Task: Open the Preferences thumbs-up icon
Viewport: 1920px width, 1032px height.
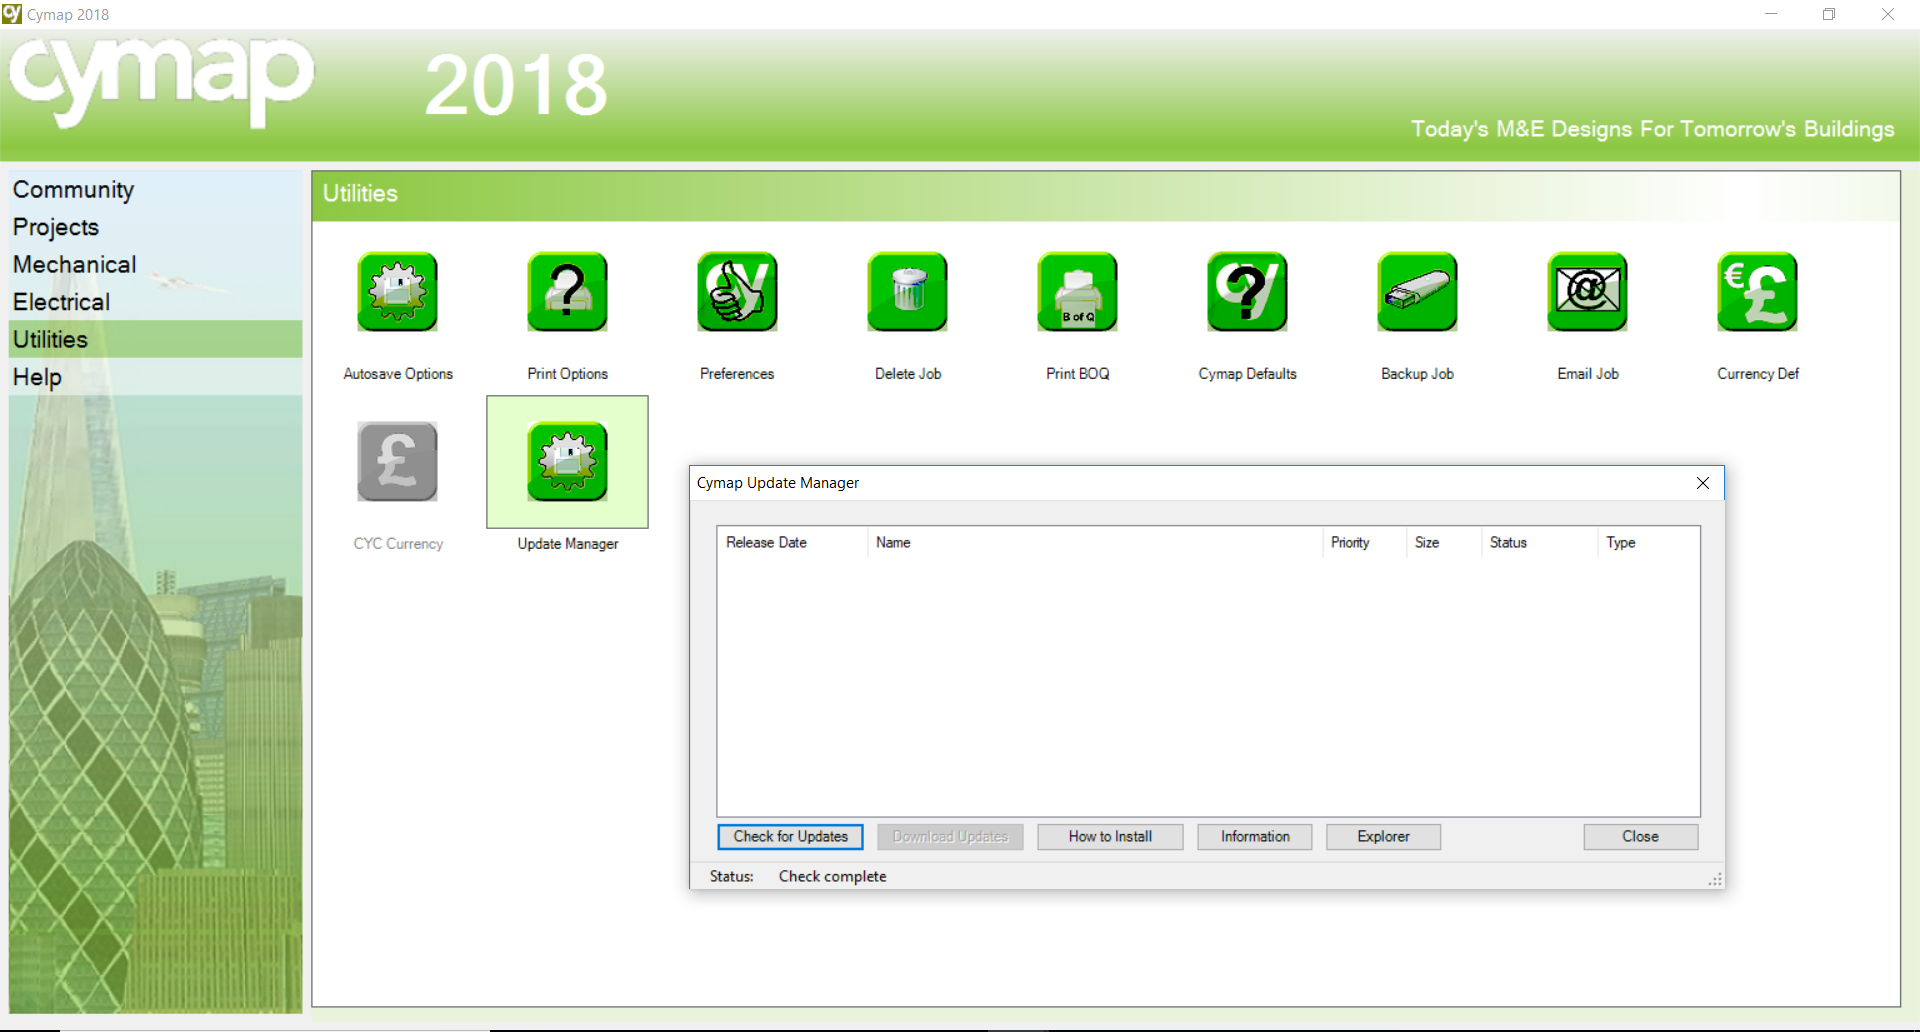Action: pyautogui.click(x=737, y=291)
